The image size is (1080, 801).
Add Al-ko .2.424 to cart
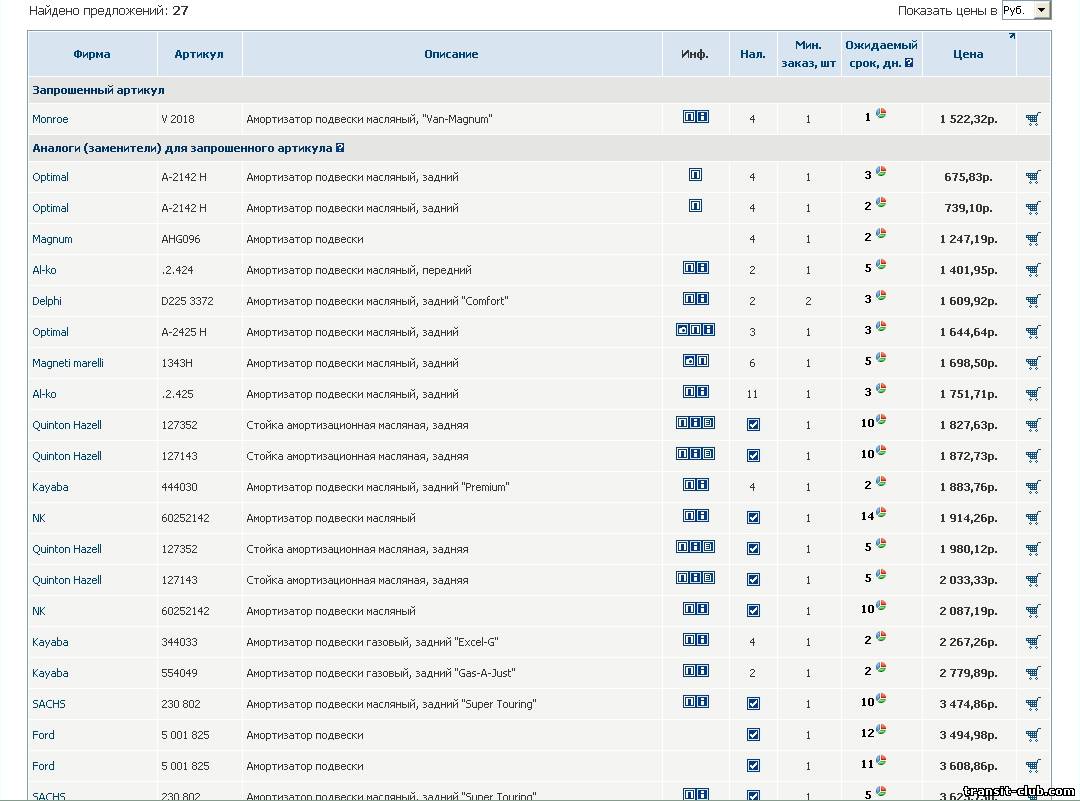coord(1032,270)
